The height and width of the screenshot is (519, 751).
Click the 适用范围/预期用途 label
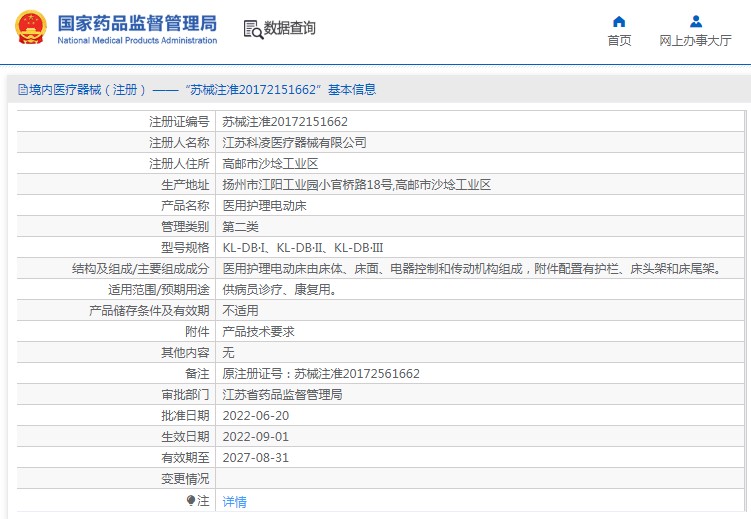coord(159,290)
